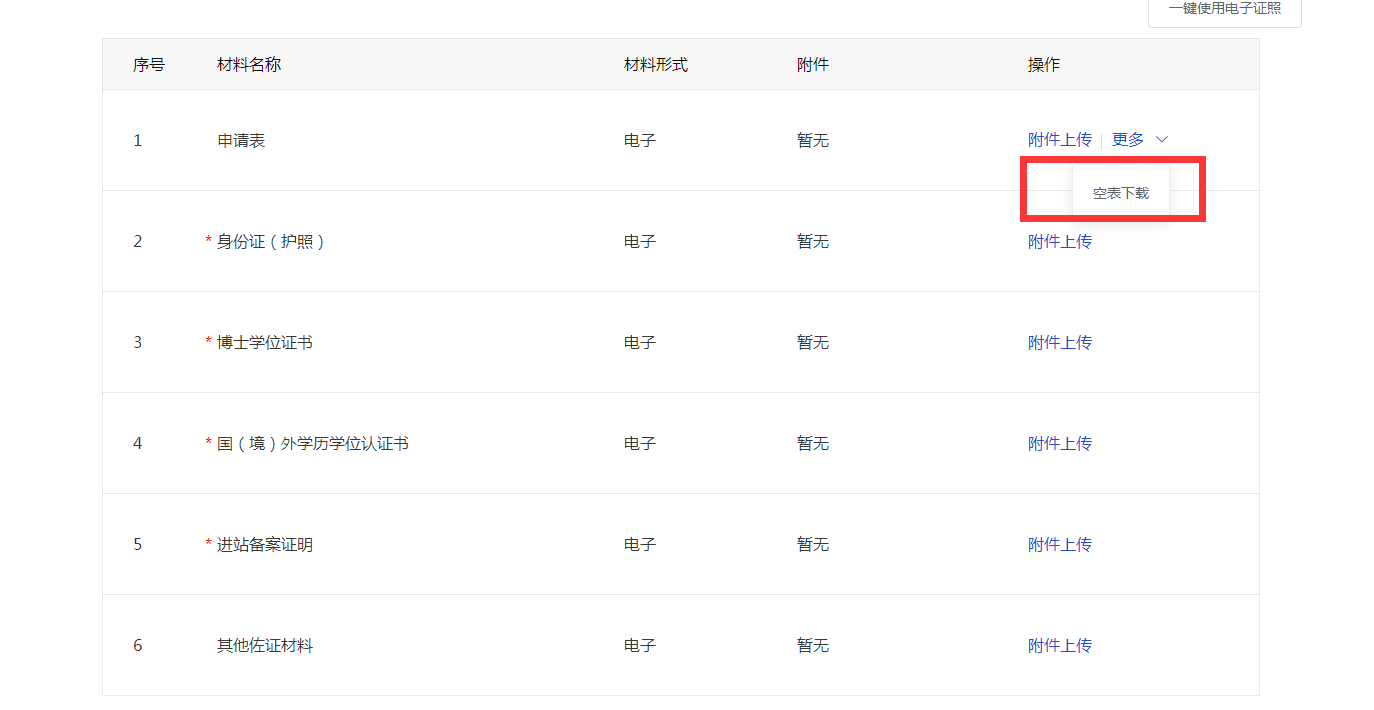The image size is (1374, 710).
Task: Upload attachment for 国（境）外学历学位认证书
Action: click(x=1059, y=443)
